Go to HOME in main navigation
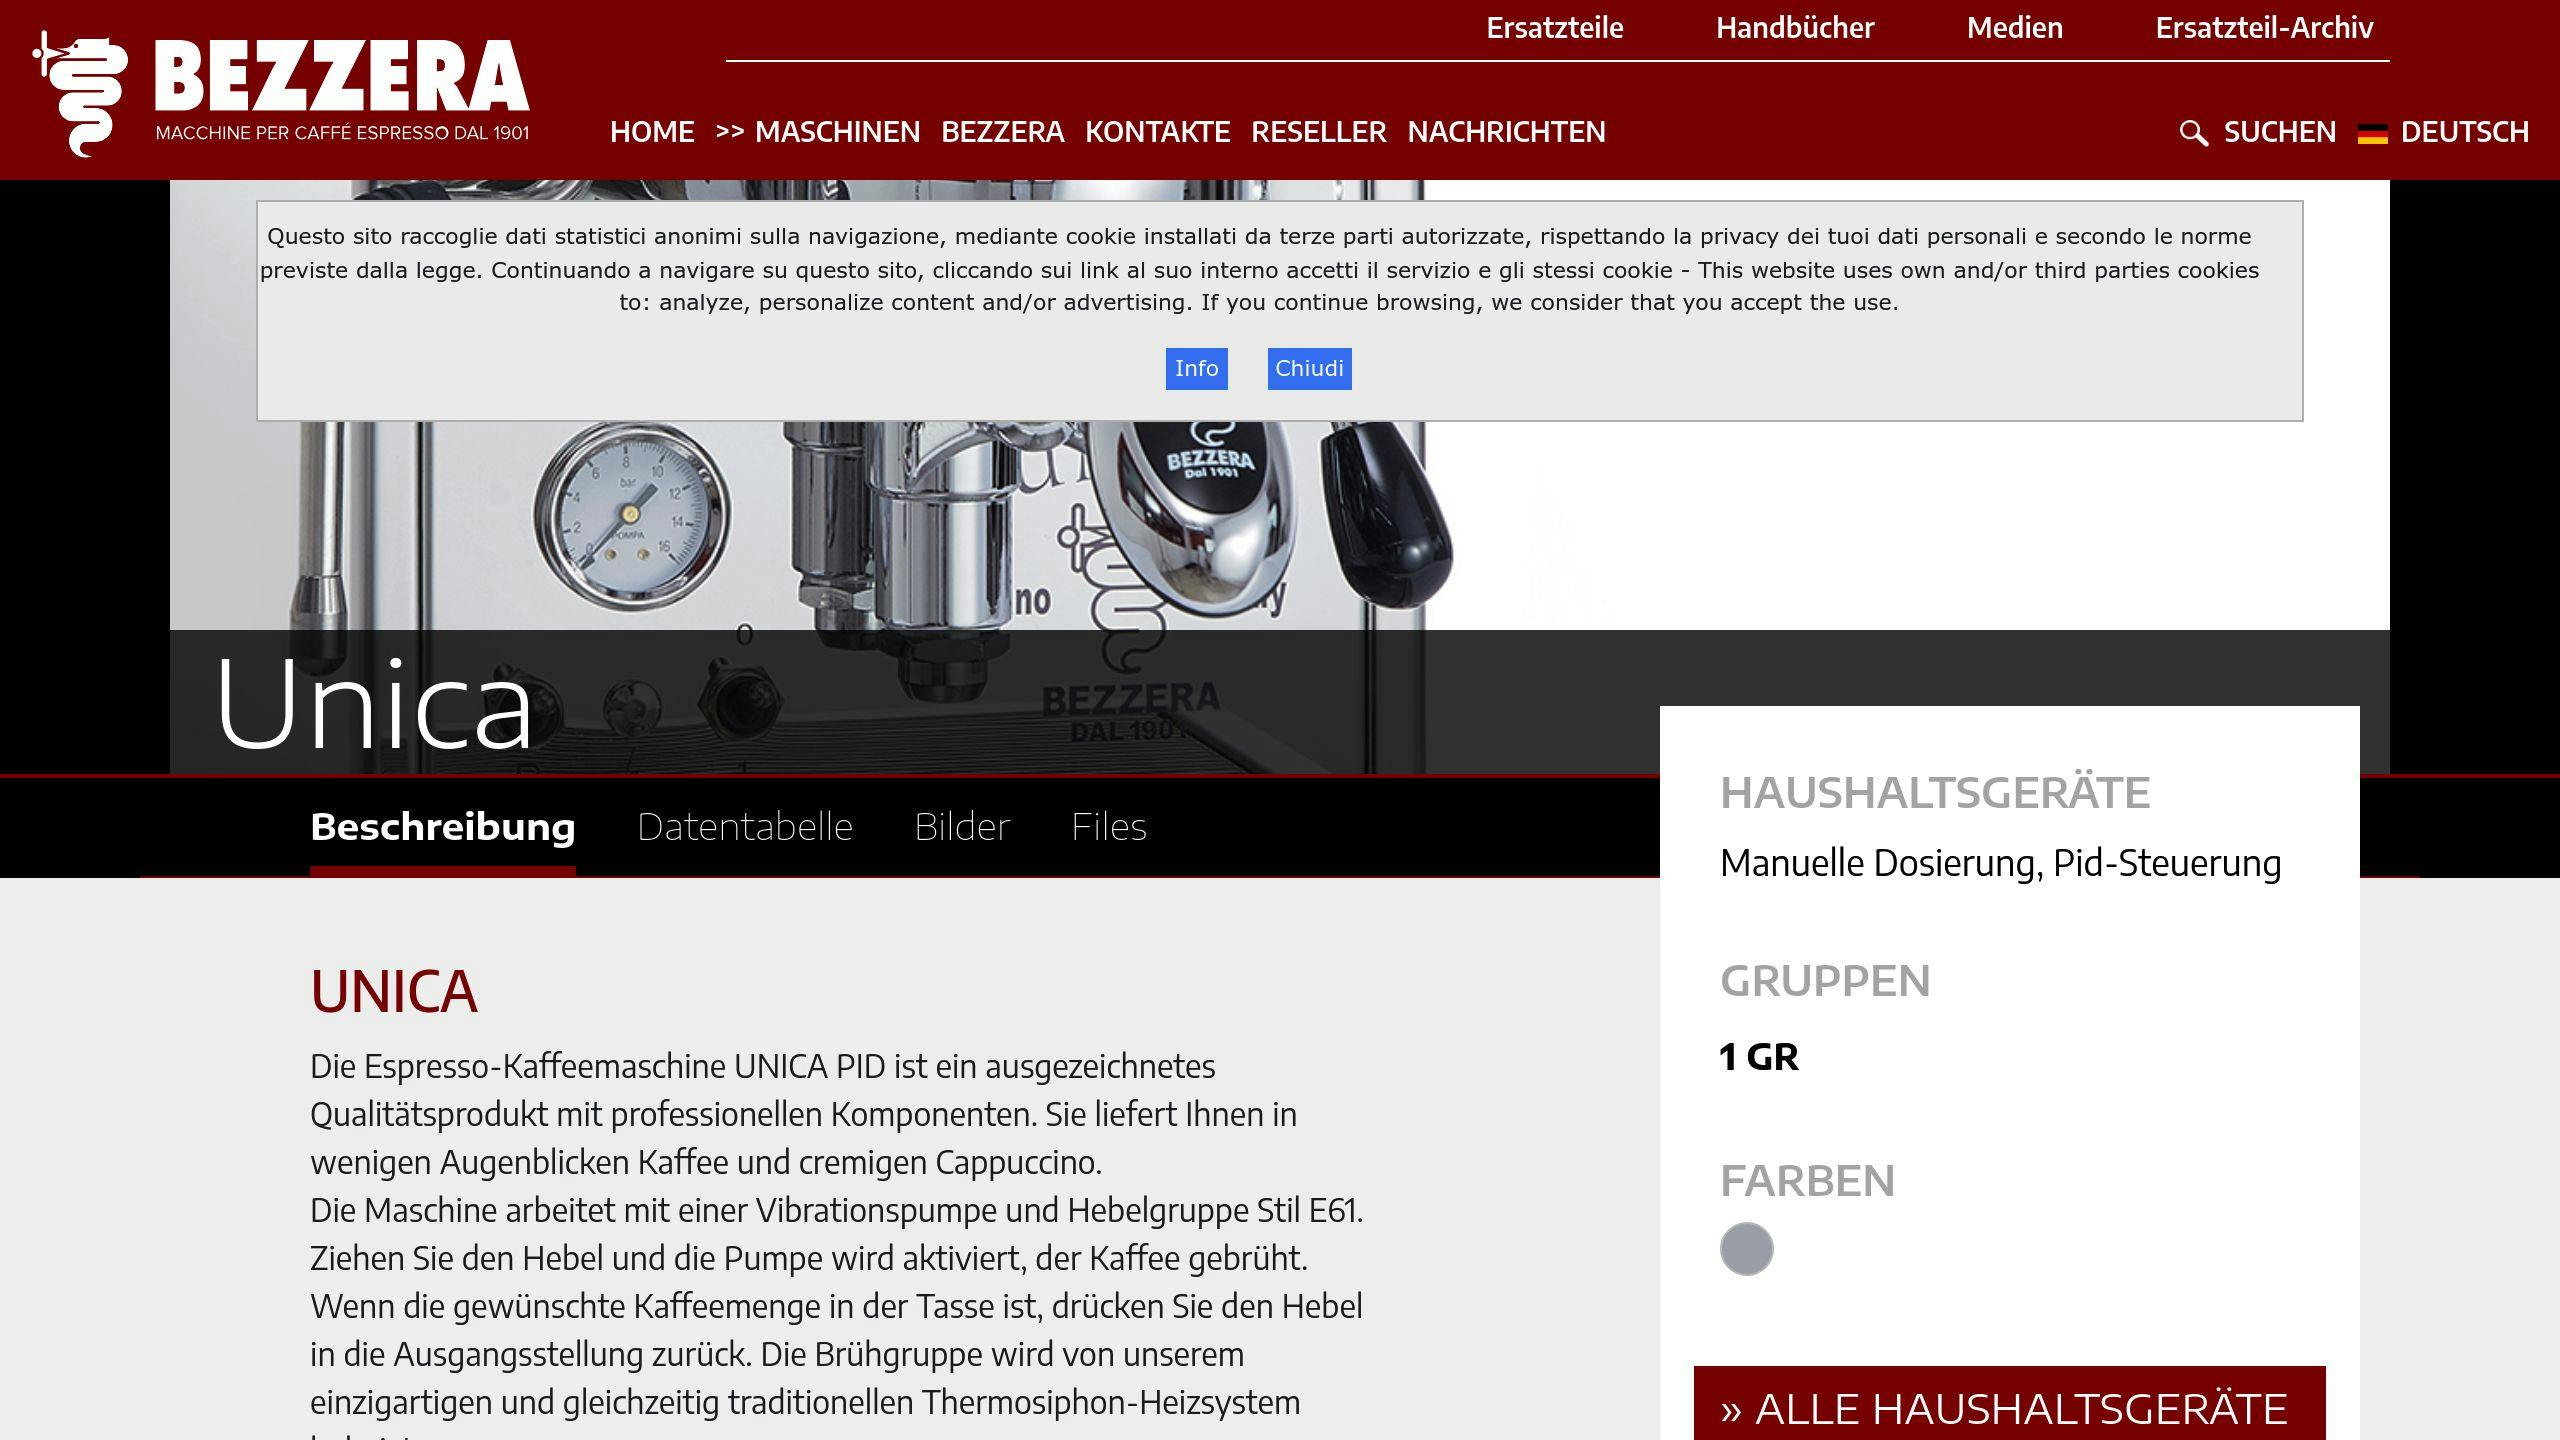 652,132
